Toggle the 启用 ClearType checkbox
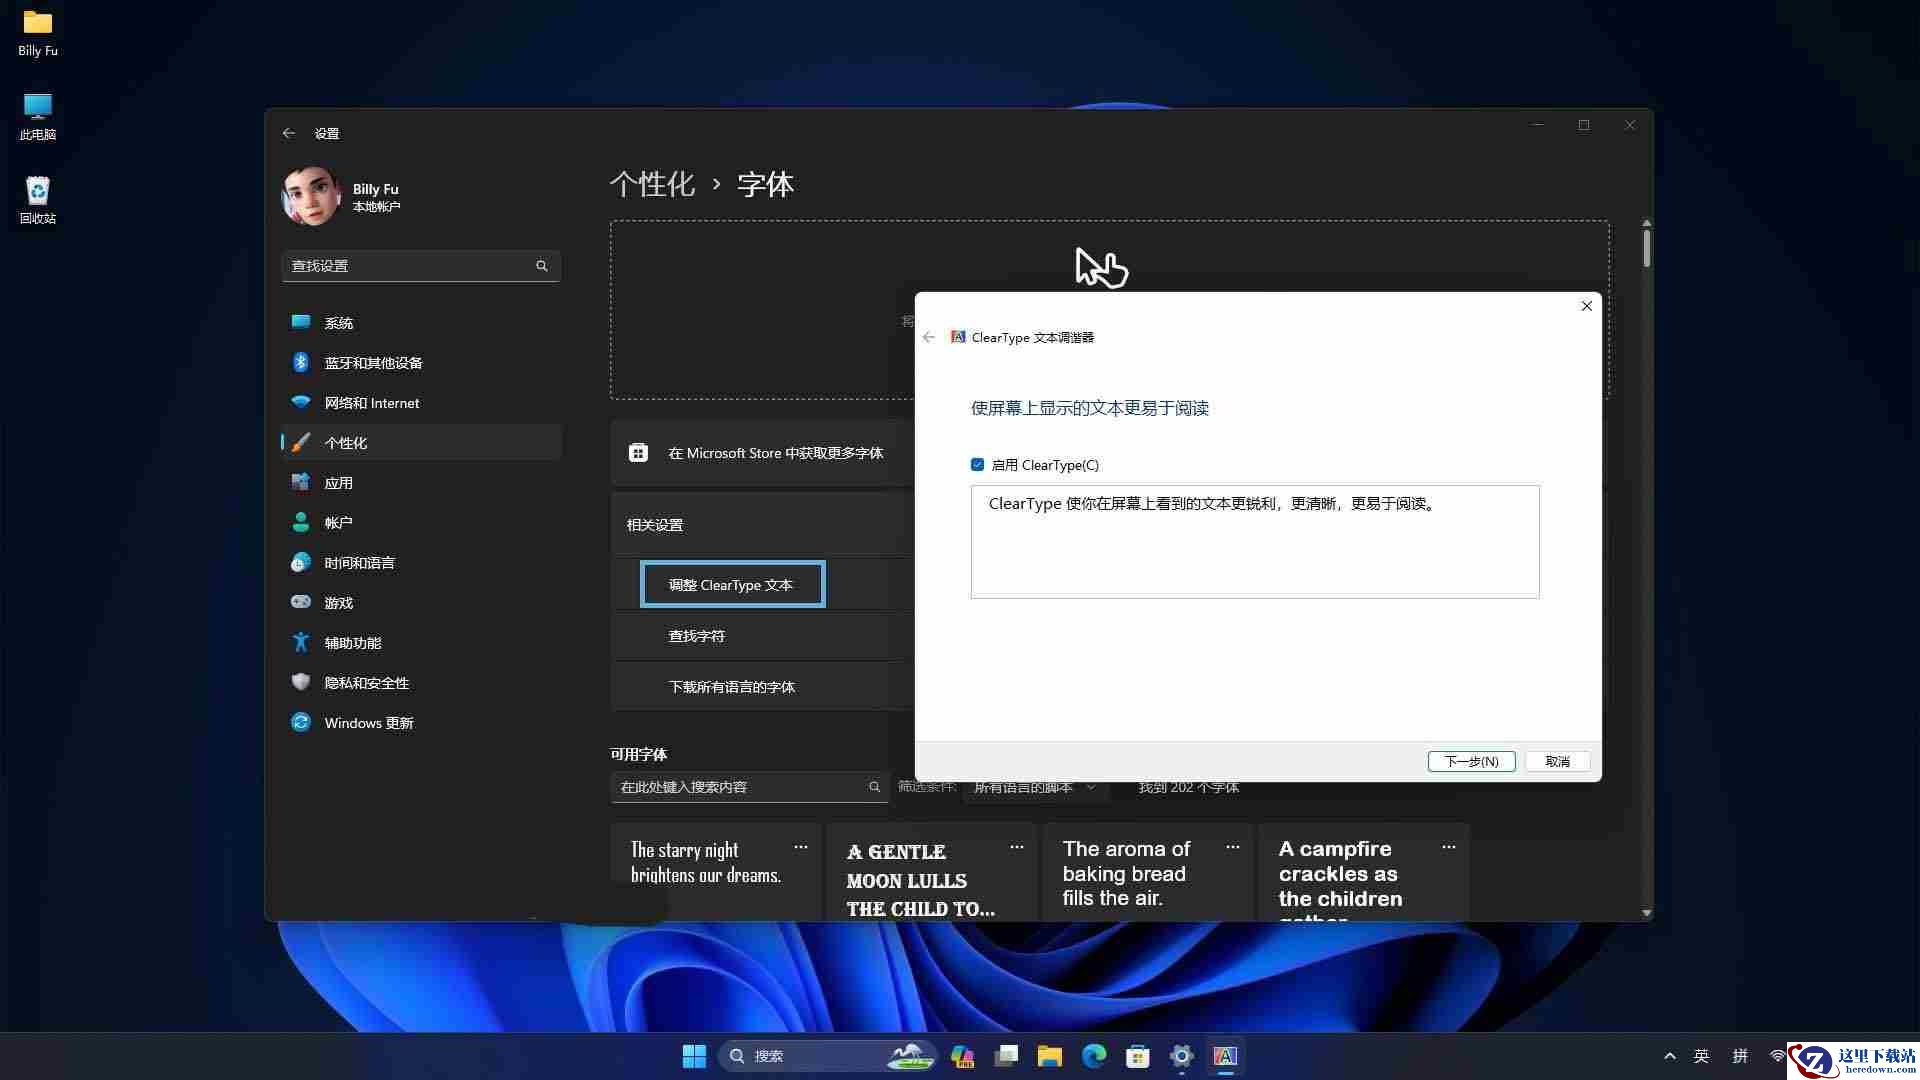 click(978, 464)
